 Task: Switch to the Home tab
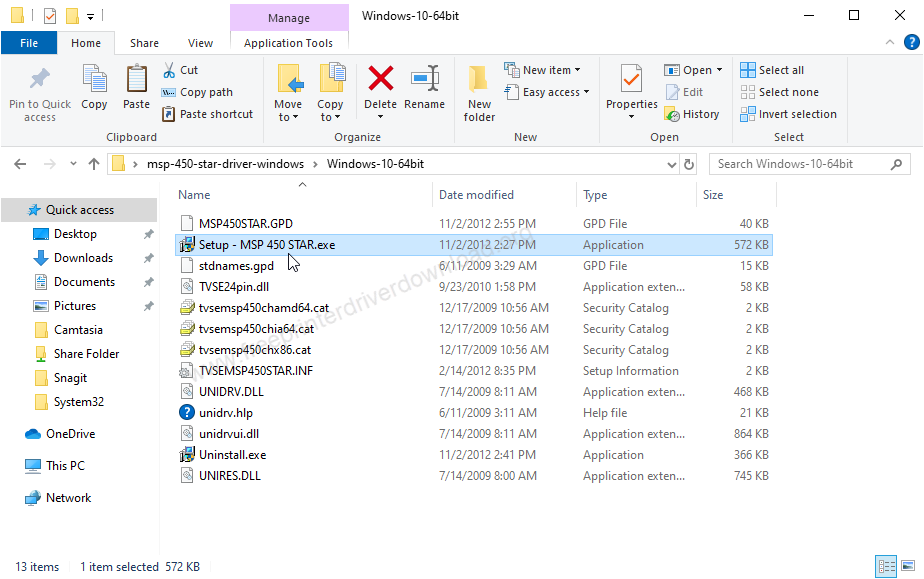coord(86,43)
